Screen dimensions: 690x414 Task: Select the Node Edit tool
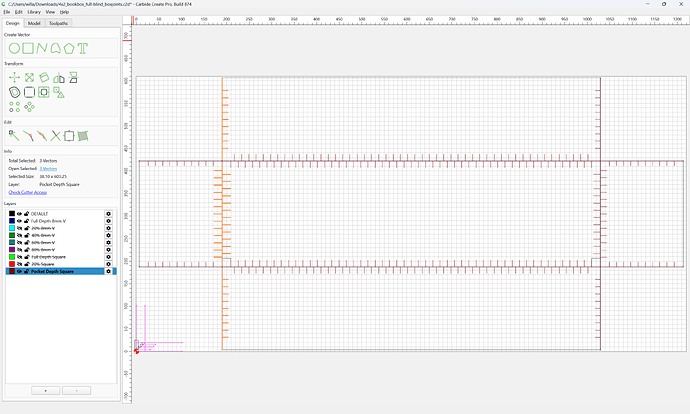click(14, 136)
